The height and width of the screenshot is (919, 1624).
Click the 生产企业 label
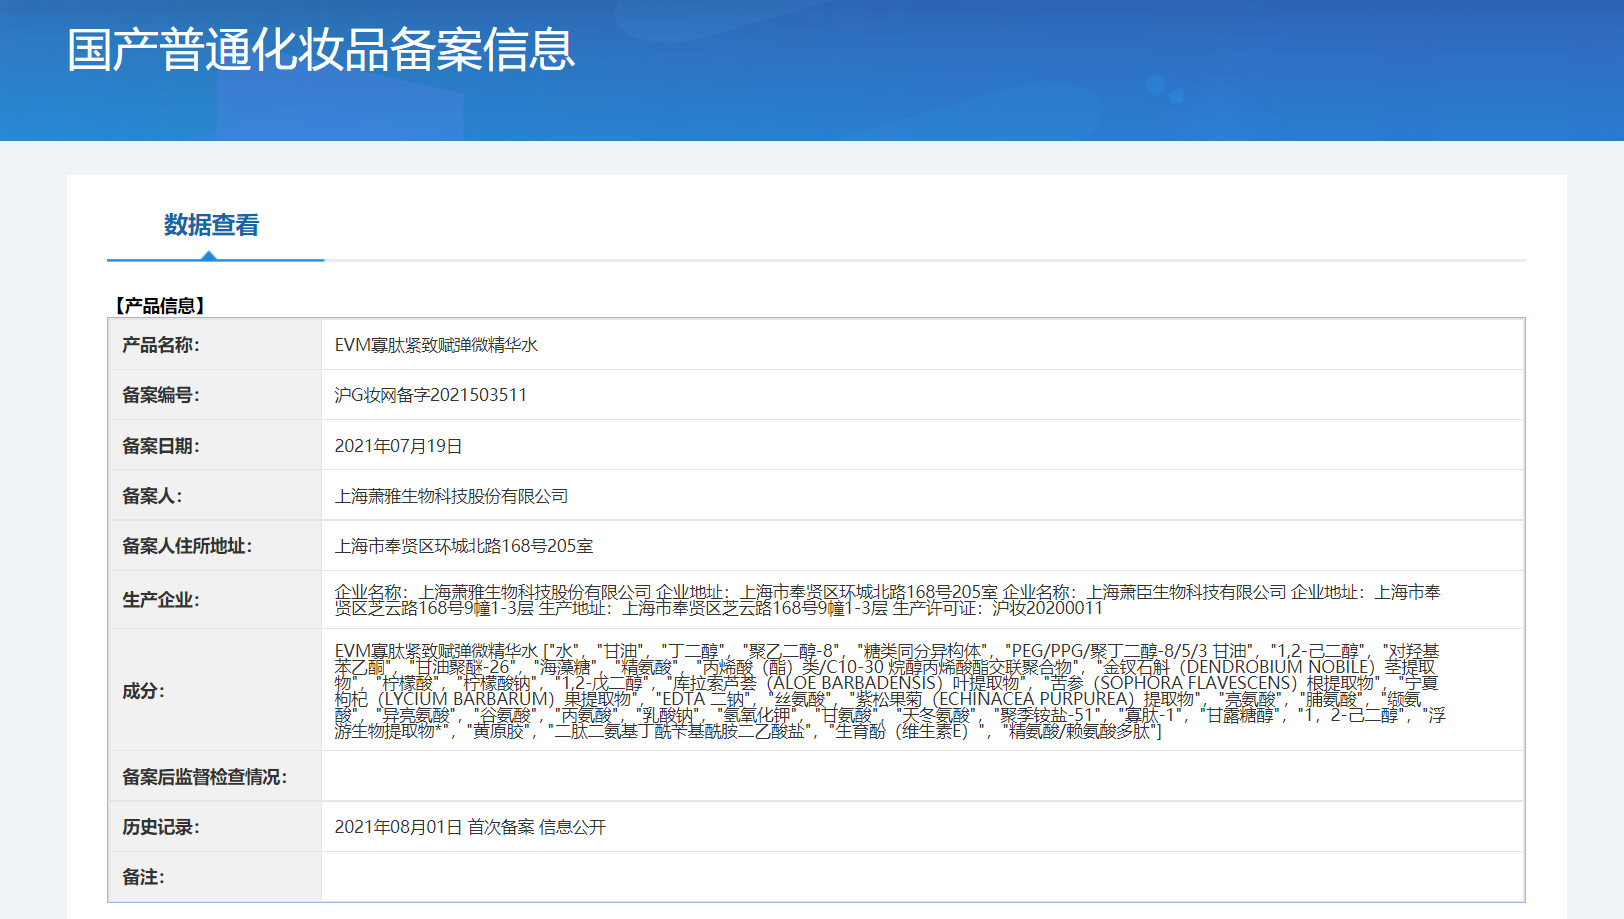pyautogui.click(x=161, y=600)
